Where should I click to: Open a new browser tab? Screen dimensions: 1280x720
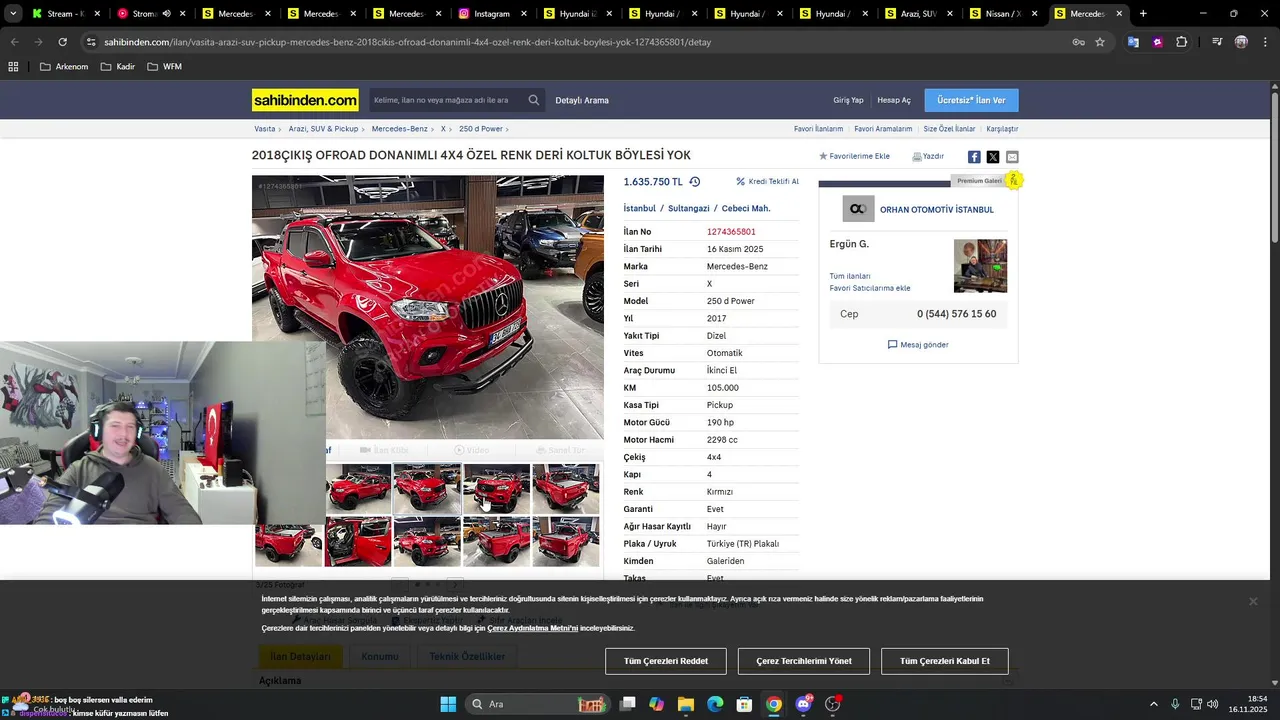tap(1143, 14)
